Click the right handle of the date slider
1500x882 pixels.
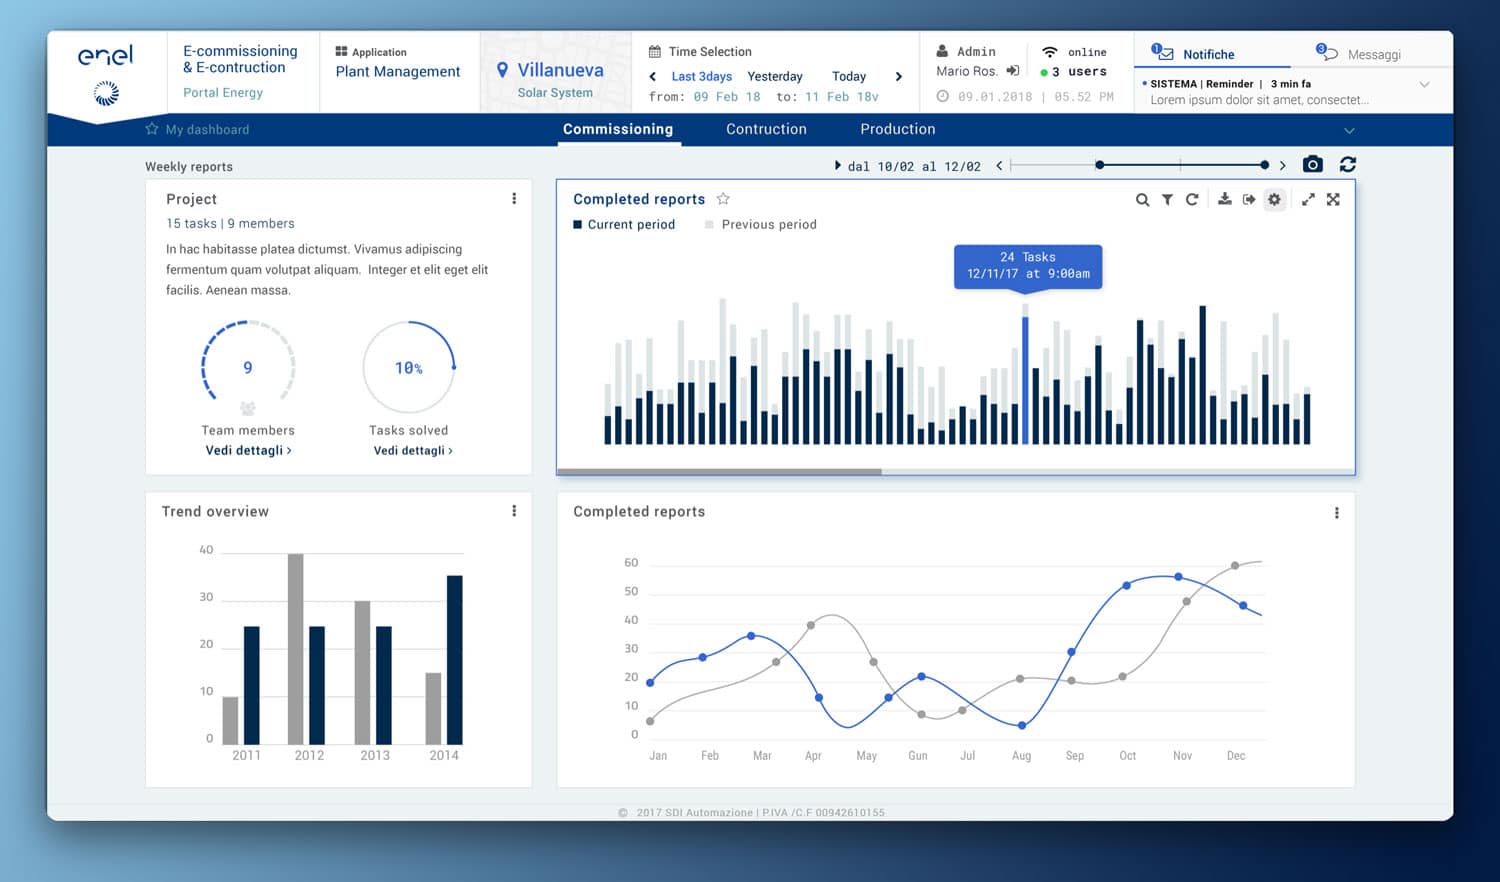[x=1265, y=165]
